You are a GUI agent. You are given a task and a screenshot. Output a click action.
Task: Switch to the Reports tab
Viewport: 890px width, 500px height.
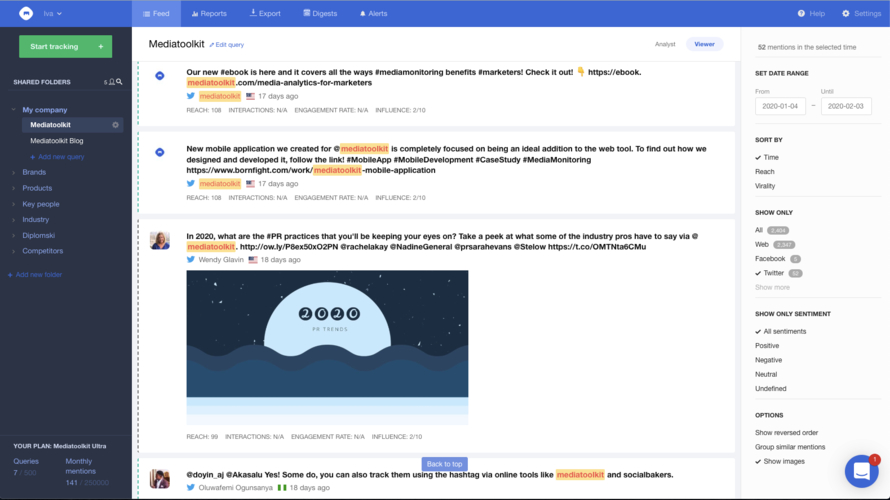coord(209,14)
